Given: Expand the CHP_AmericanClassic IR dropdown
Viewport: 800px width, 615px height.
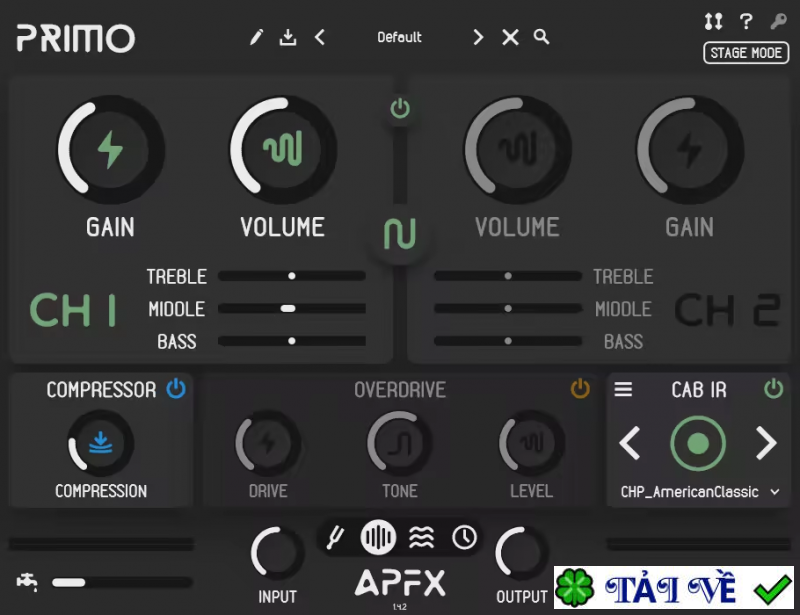Looking at the screenshot, I should click(775, 492).
